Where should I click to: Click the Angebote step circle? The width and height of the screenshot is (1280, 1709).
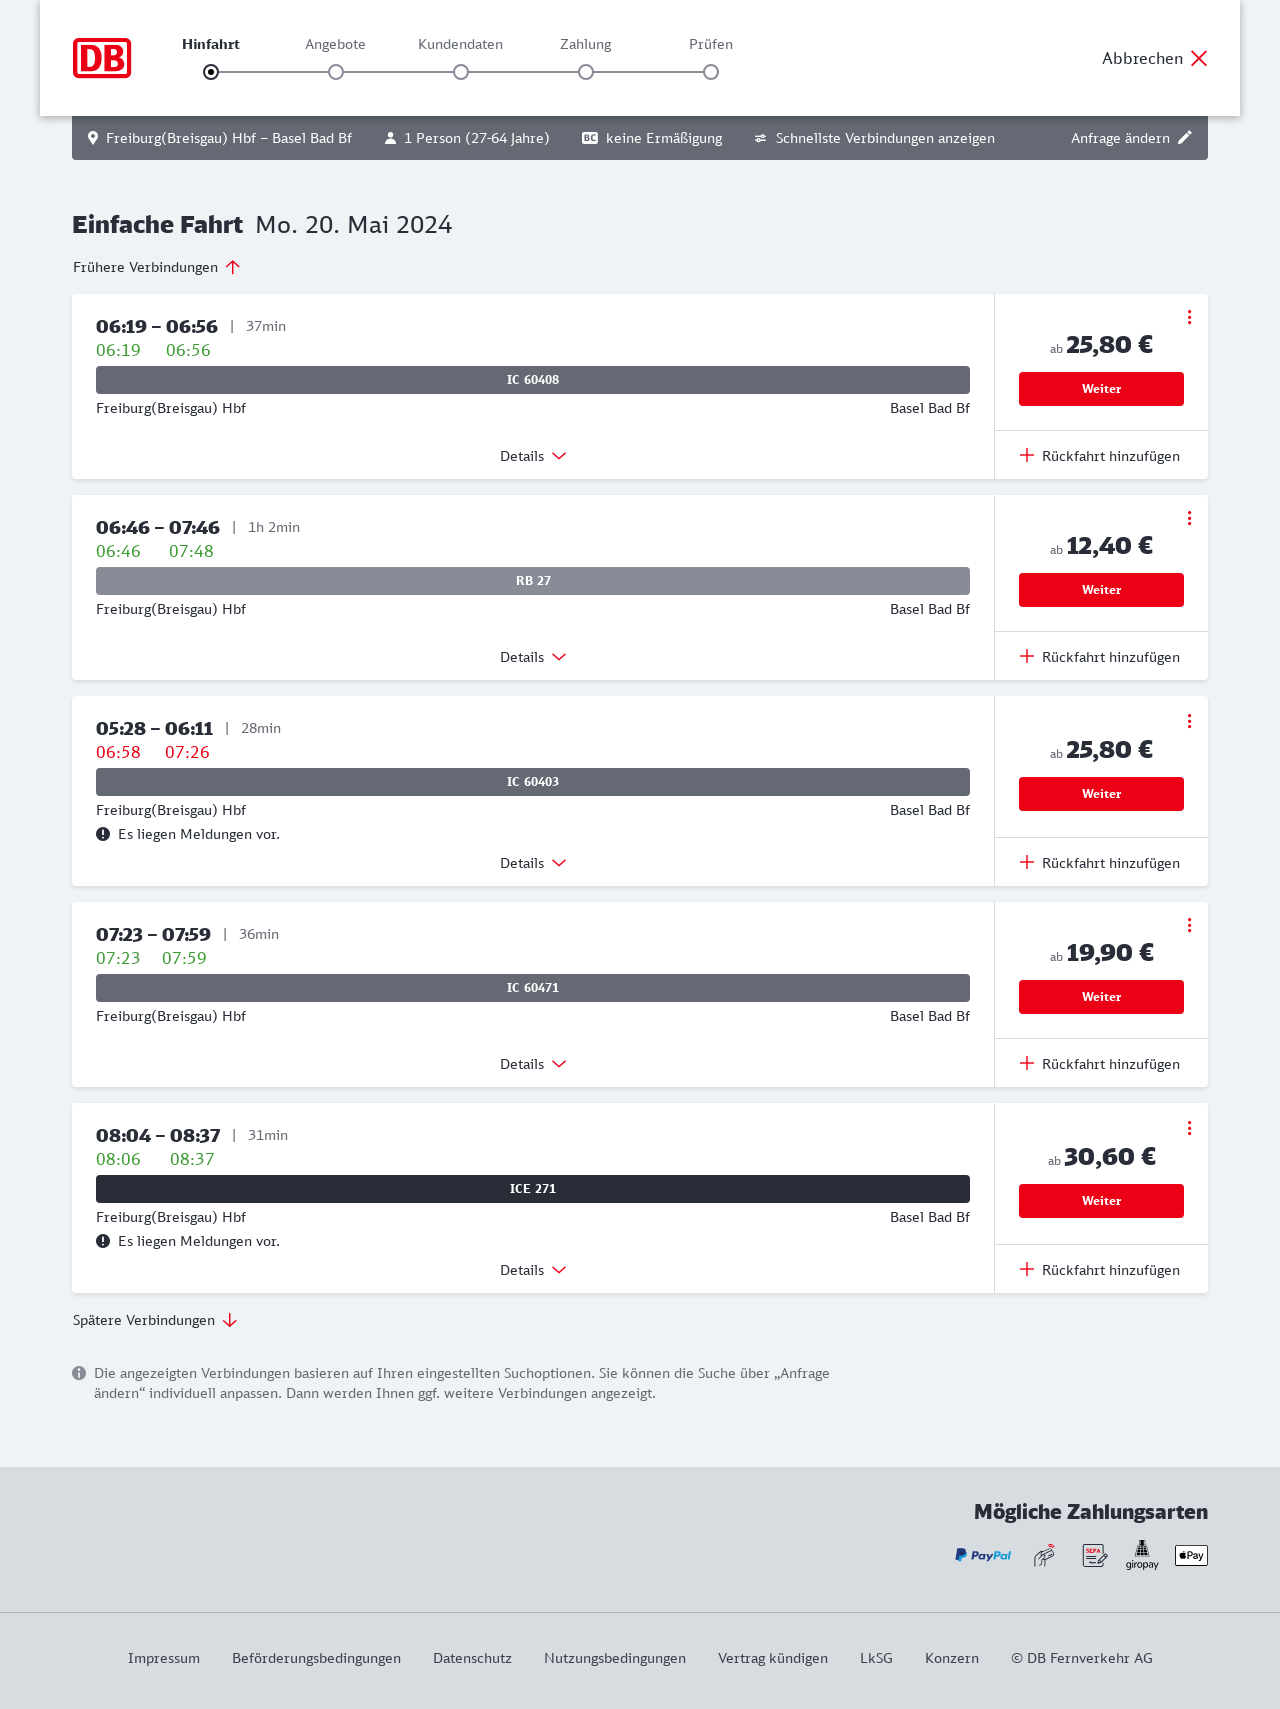(x=336, y=72)
